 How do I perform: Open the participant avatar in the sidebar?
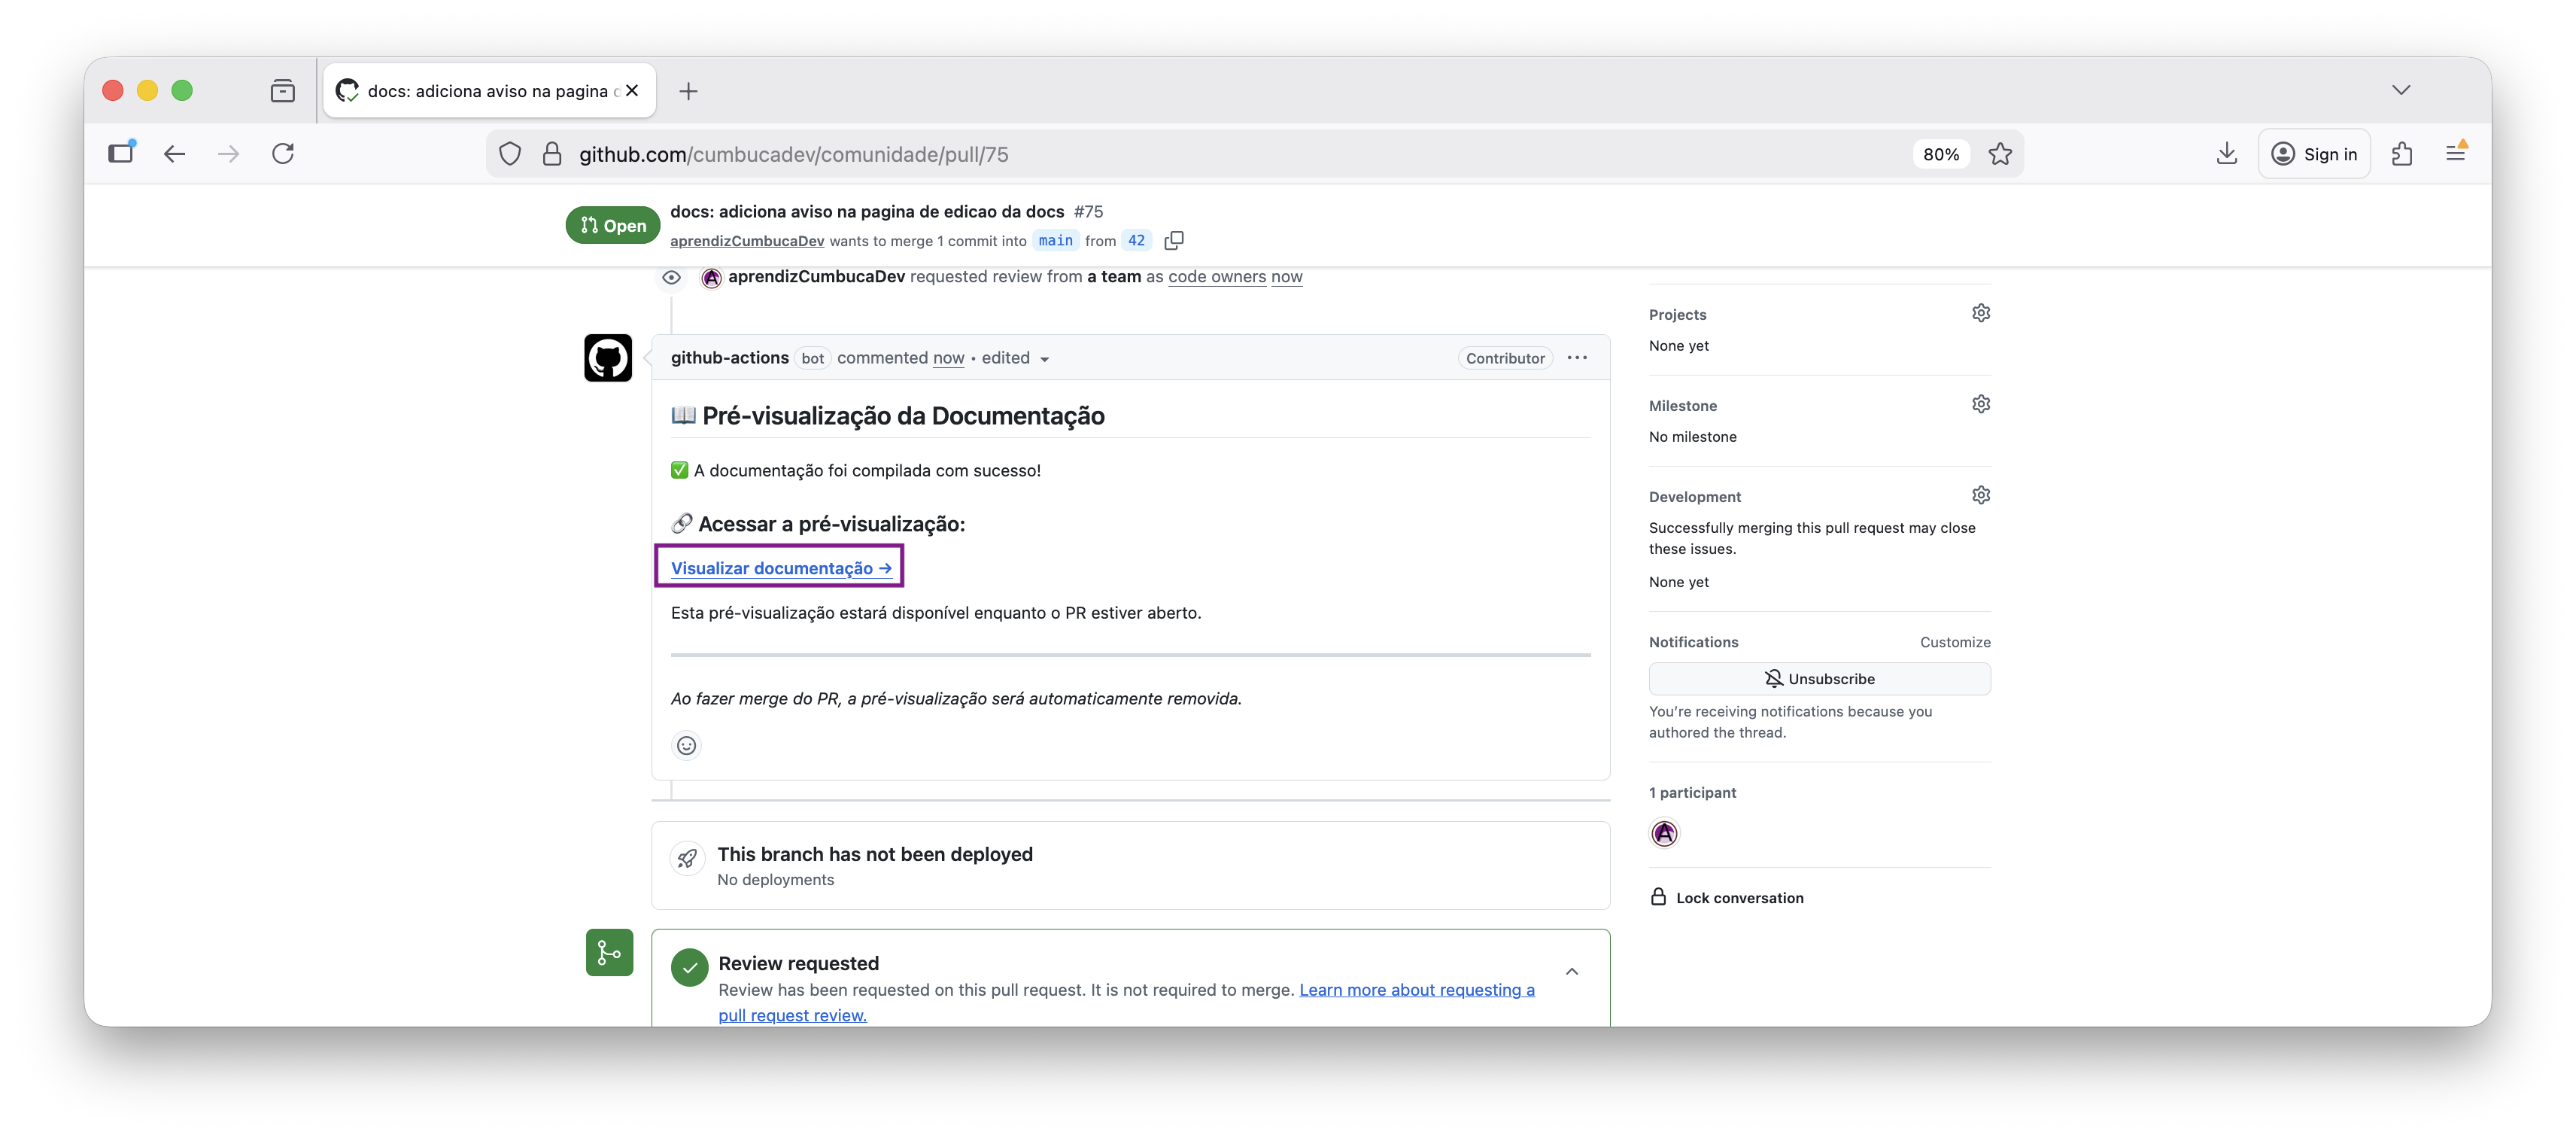(1664, 833)
